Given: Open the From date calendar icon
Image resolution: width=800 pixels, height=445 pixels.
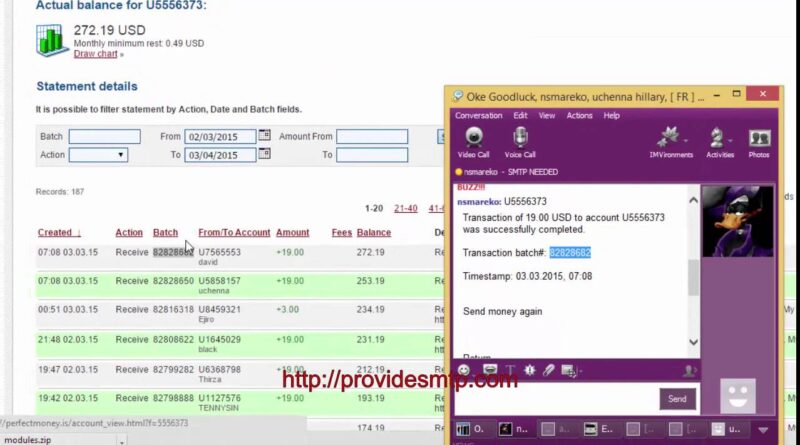Looking at the screenshot, I should [264, 135].
